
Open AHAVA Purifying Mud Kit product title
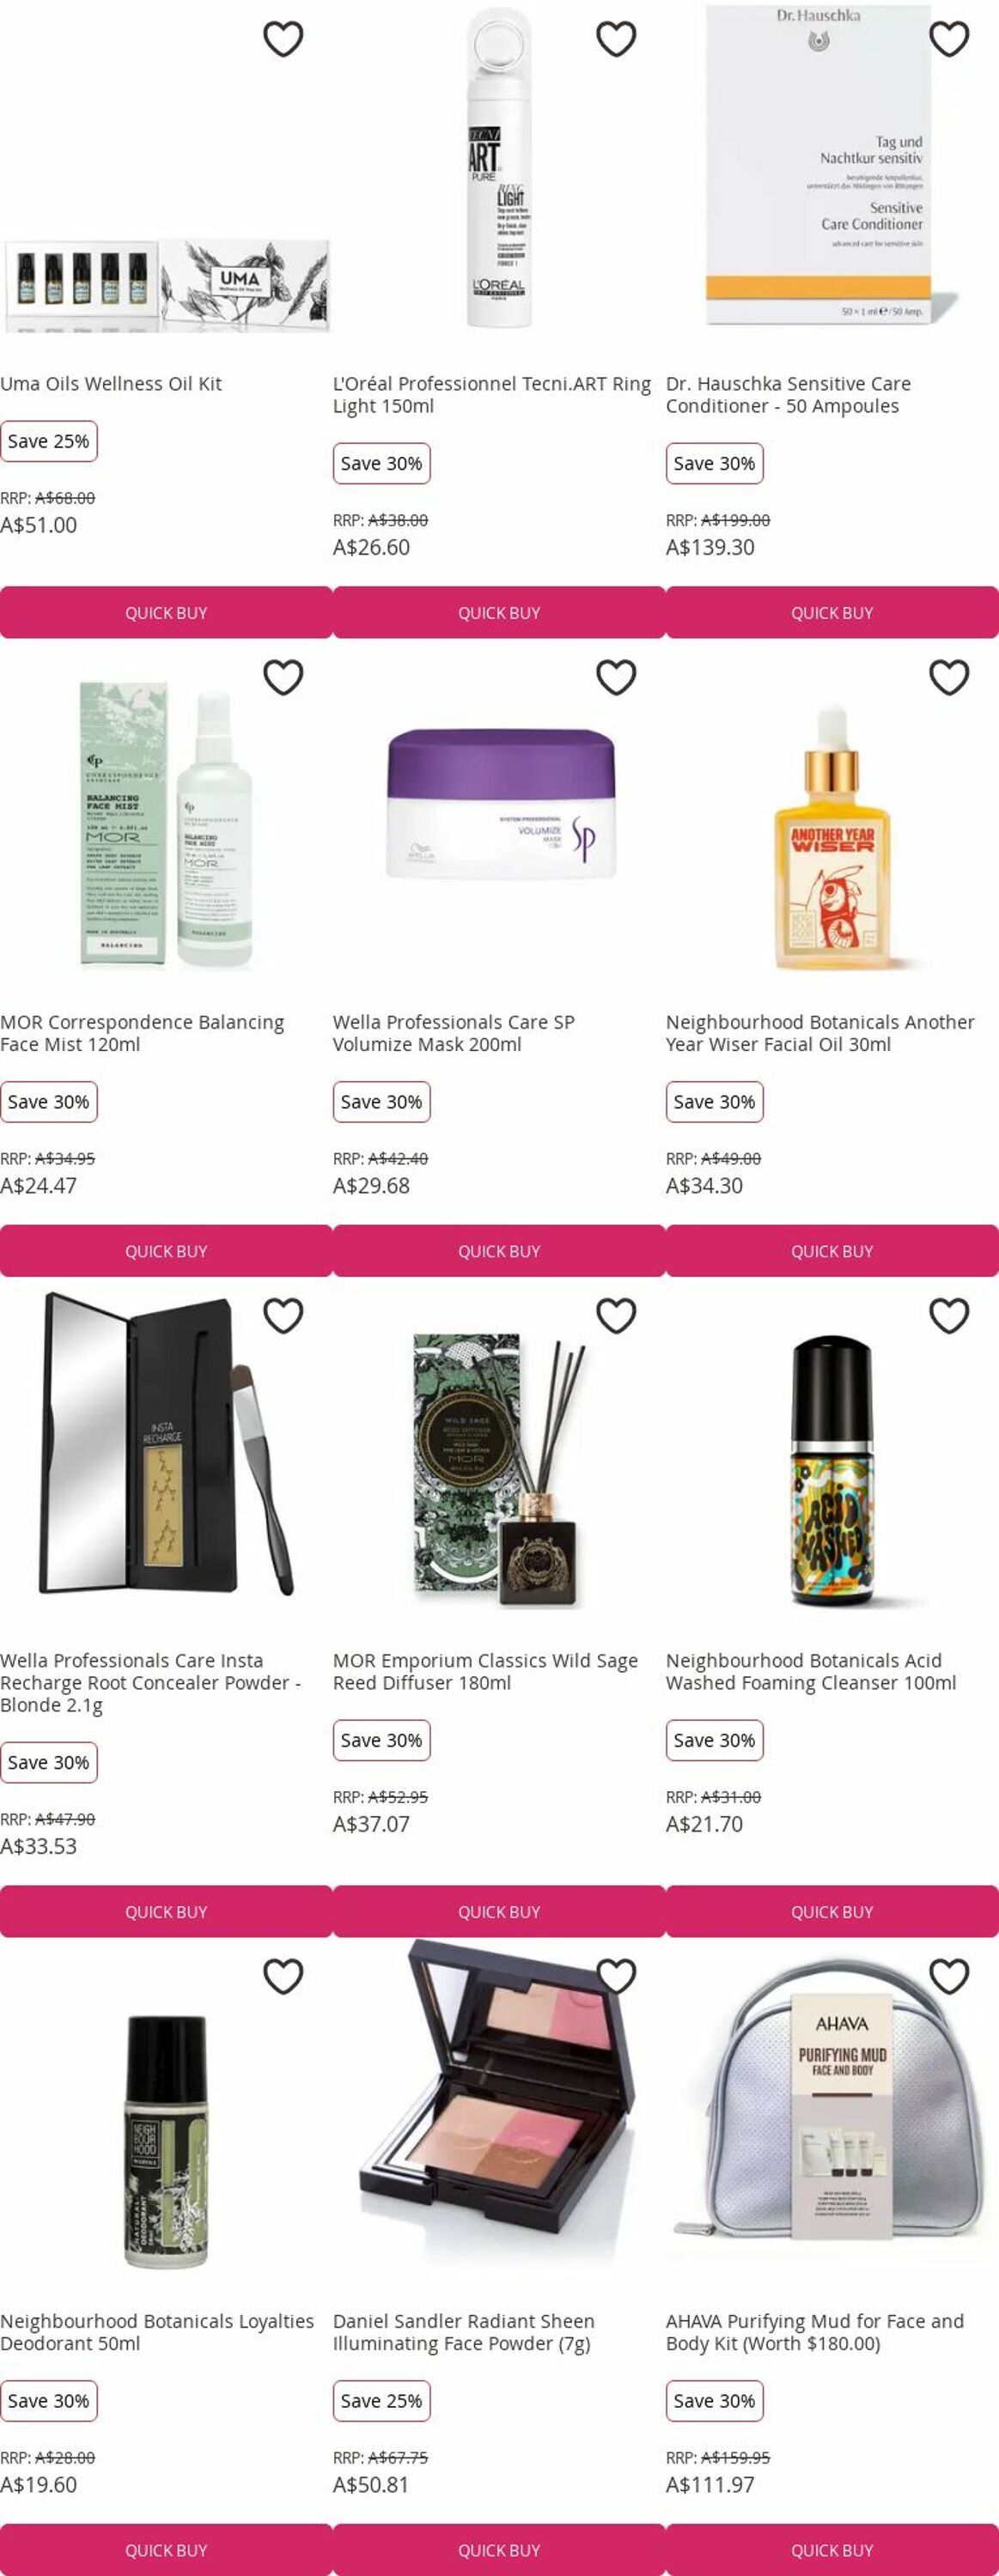pos(815,2331)
